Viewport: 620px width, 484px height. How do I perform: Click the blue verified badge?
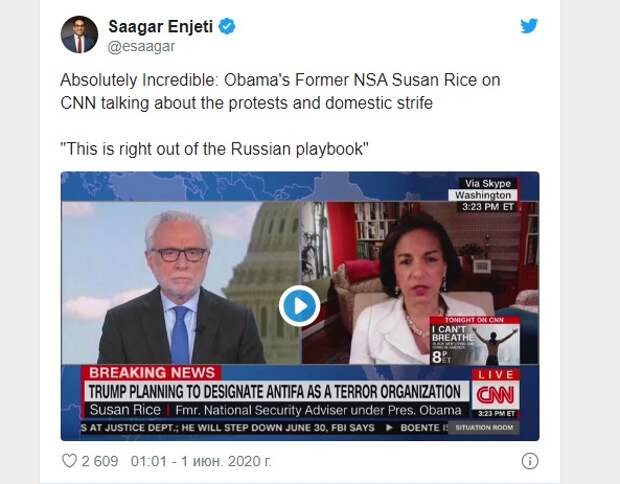click(227, 26)
